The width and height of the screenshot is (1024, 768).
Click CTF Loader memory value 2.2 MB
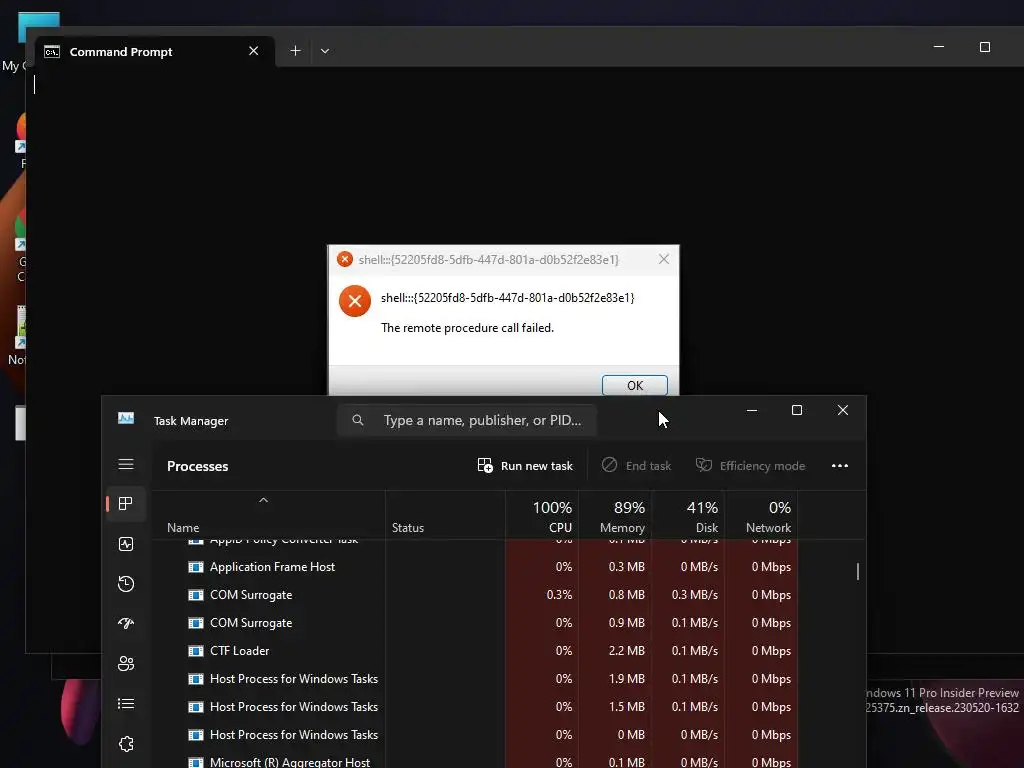click(x=626, y=651)
